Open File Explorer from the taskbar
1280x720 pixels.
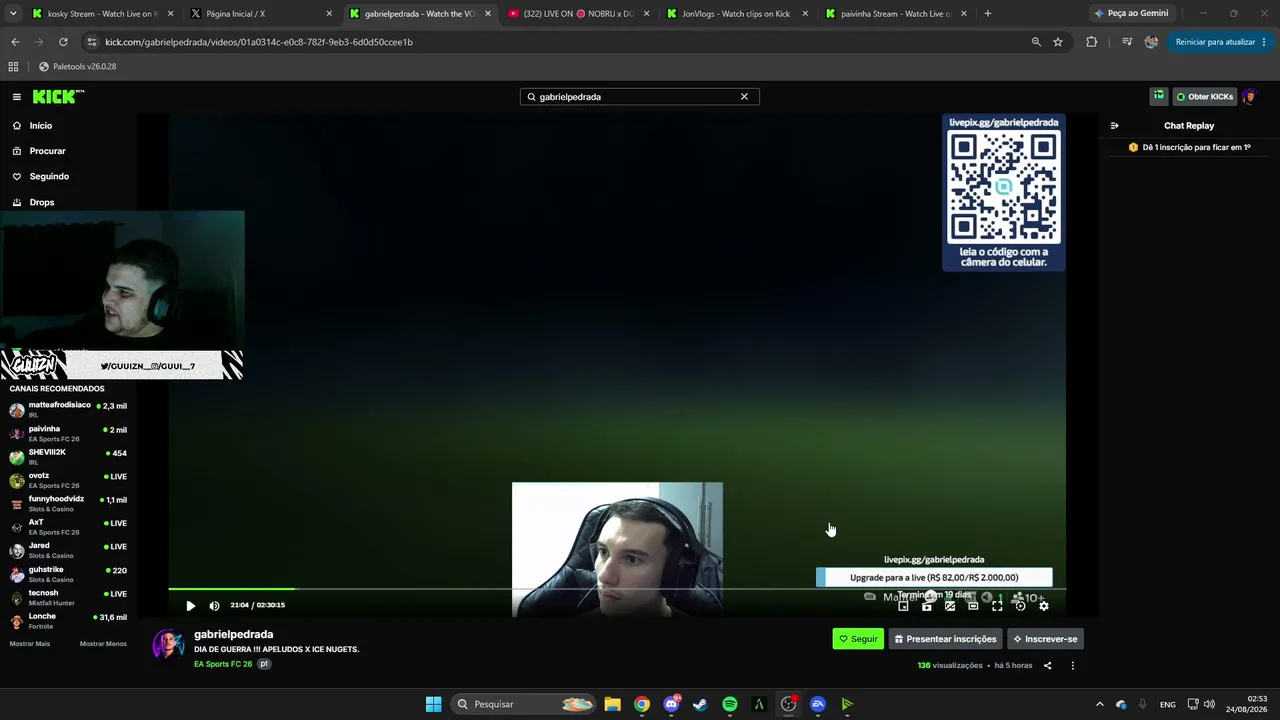click(x=613, y=704)
